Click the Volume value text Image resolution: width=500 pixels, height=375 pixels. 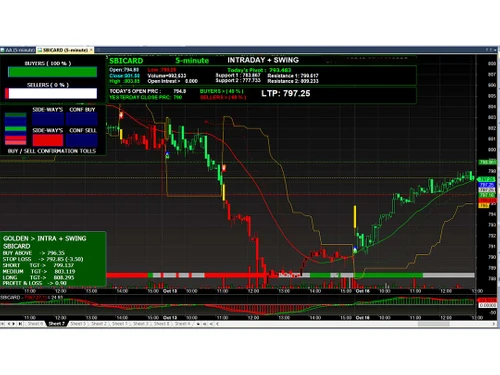coord(167,76)
